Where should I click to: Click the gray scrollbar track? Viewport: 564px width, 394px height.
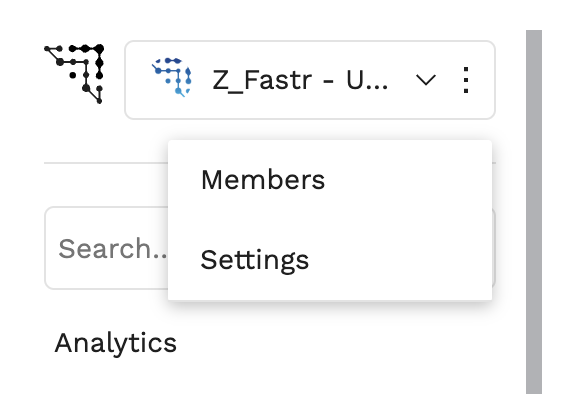pyautogui.click(x=534, y=212)
